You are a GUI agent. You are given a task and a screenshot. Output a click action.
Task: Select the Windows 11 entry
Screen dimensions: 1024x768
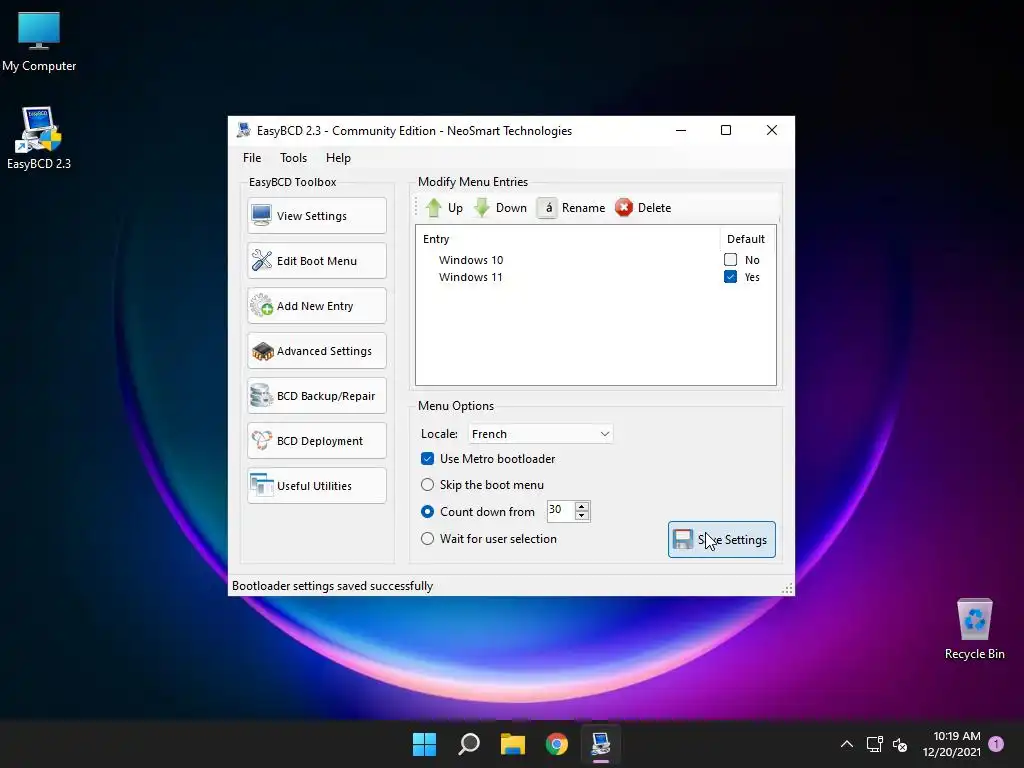[471, 277]
